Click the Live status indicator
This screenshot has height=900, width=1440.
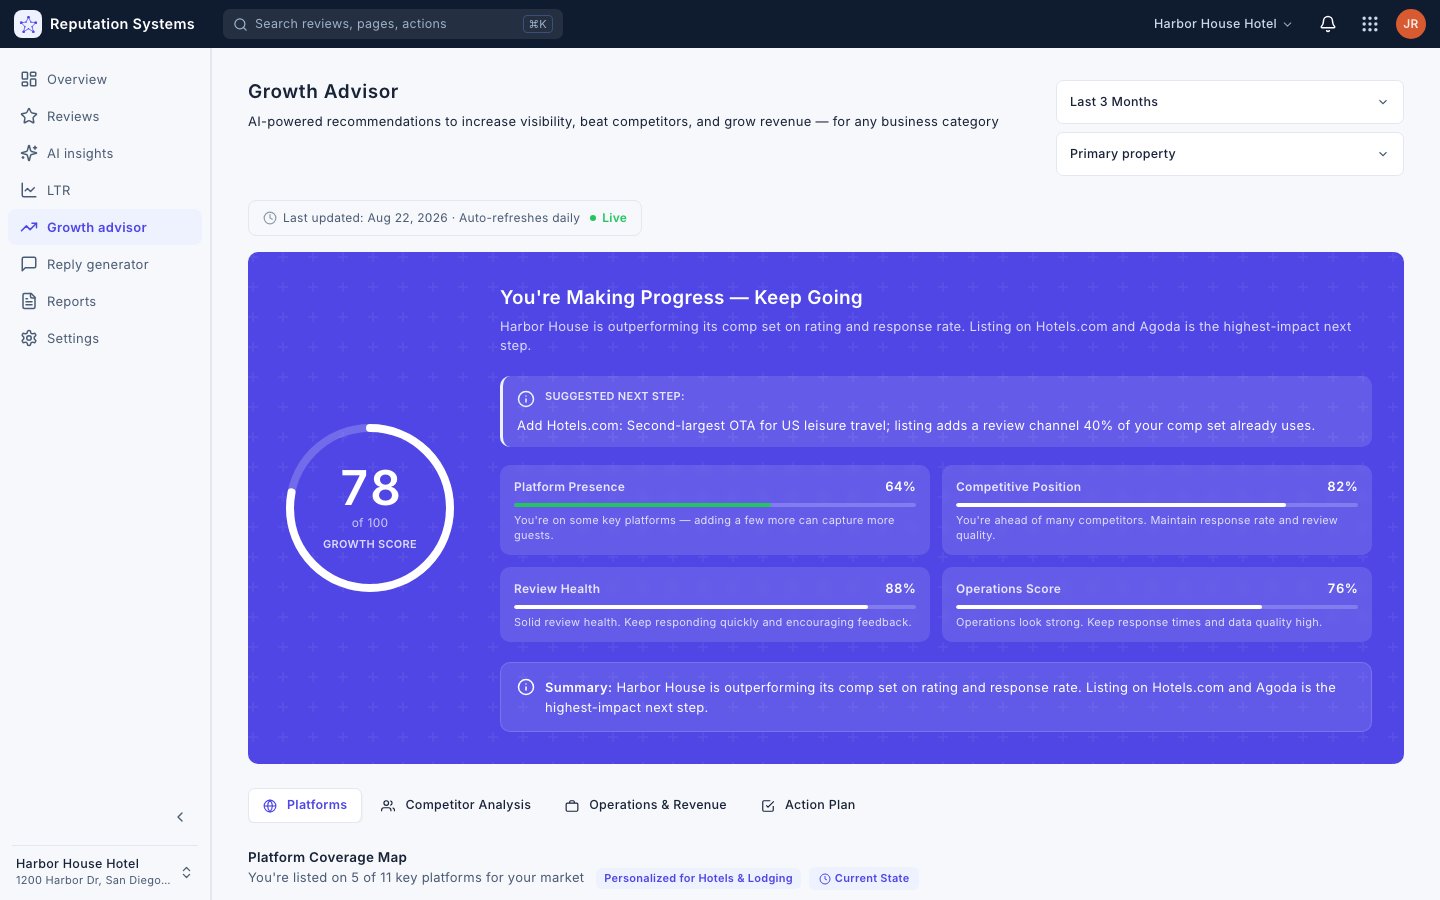click(608, 218)
